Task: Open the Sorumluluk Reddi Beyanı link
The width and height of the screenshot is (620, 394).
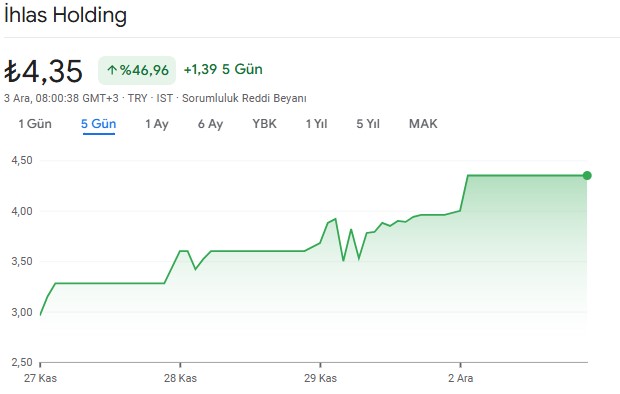Action: coord(244,98)
